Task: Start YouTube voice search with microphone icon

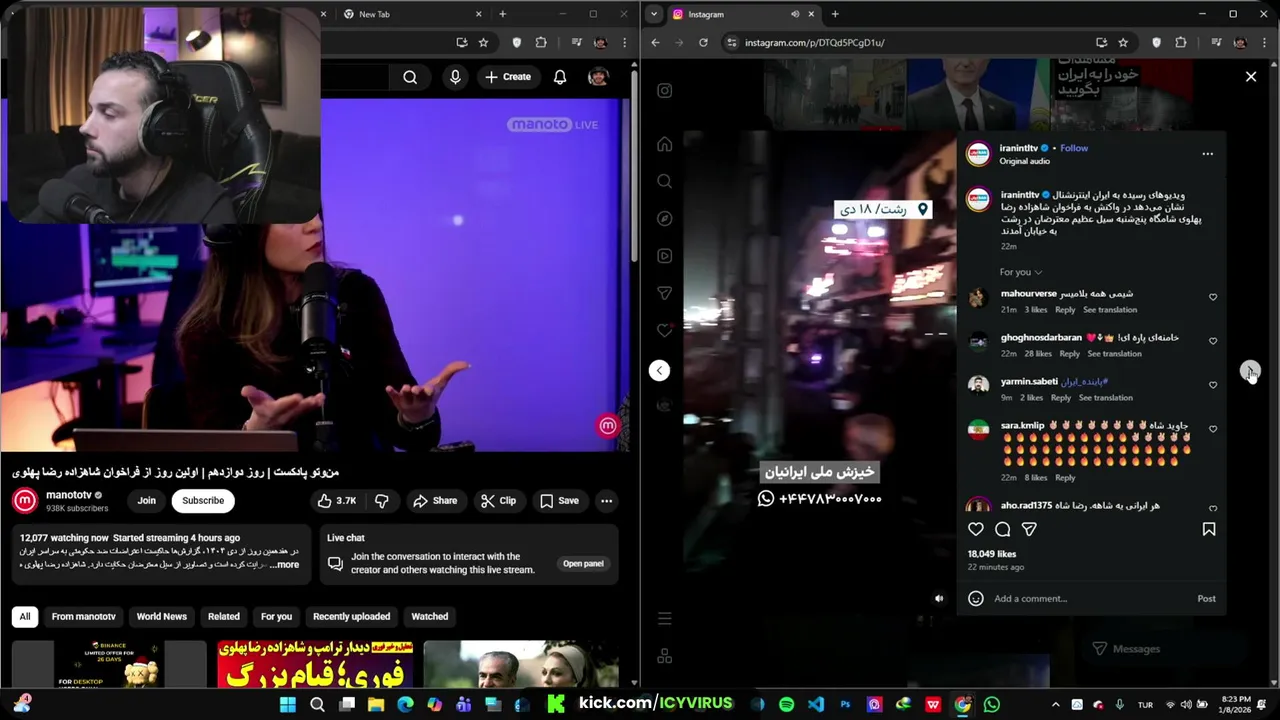Action: 455,77
